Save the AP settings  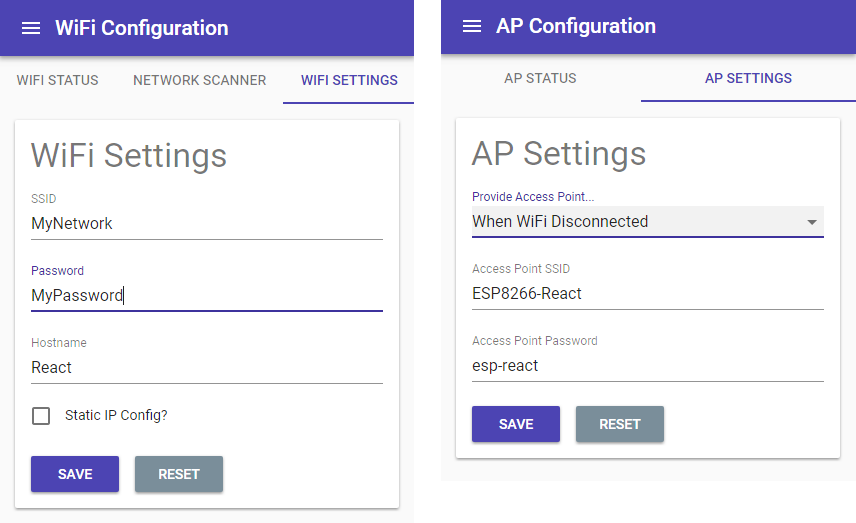pos(516,424)
